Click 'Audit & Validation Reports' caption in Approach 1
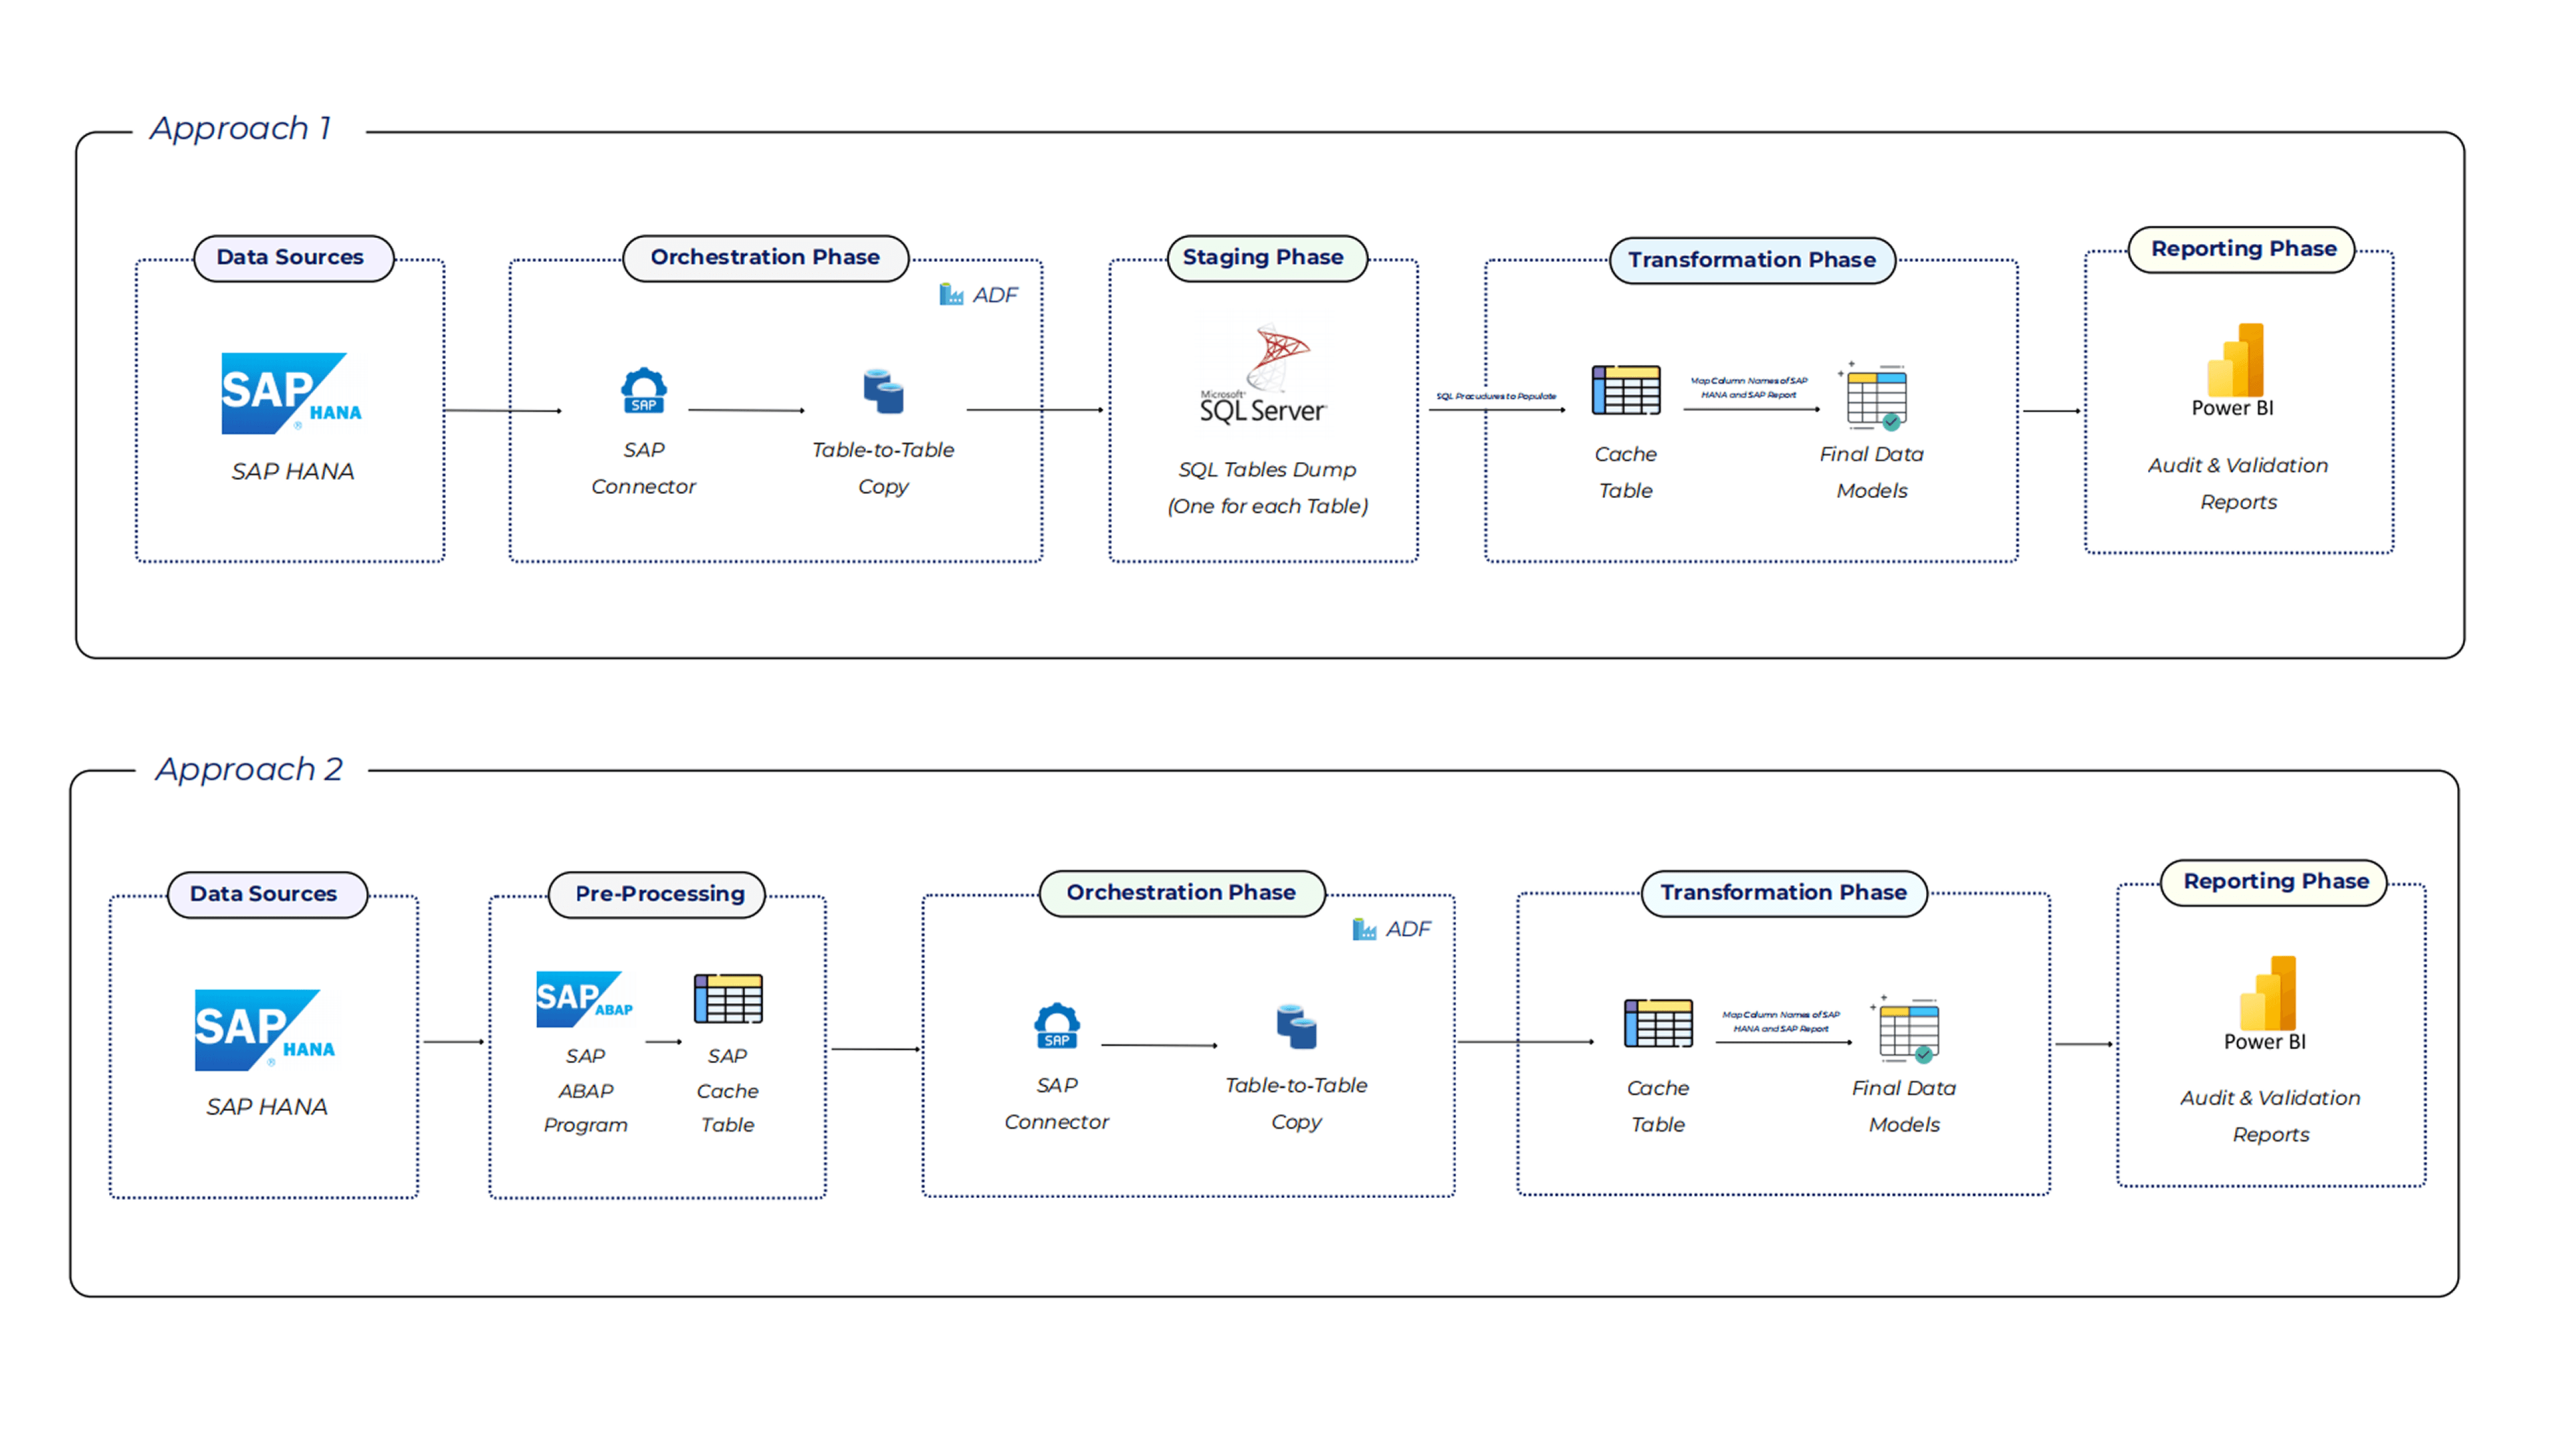This screenshot has width=2560, height=1438. pyautogui.click(x=2238, y=484)
